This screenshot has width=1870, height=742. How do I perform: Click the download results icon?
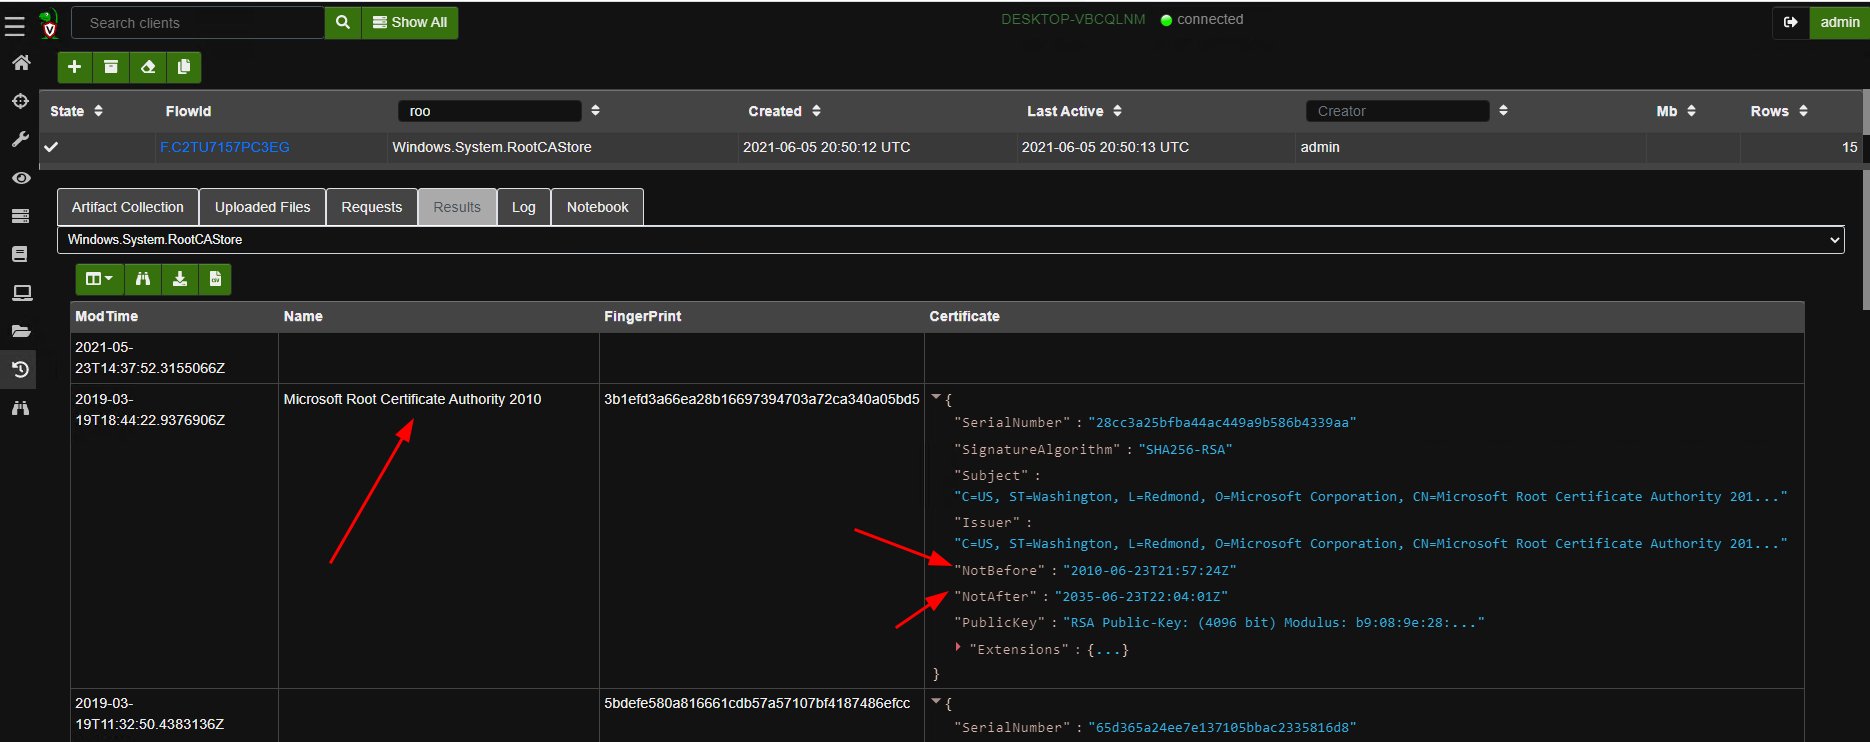coord(180,279)
